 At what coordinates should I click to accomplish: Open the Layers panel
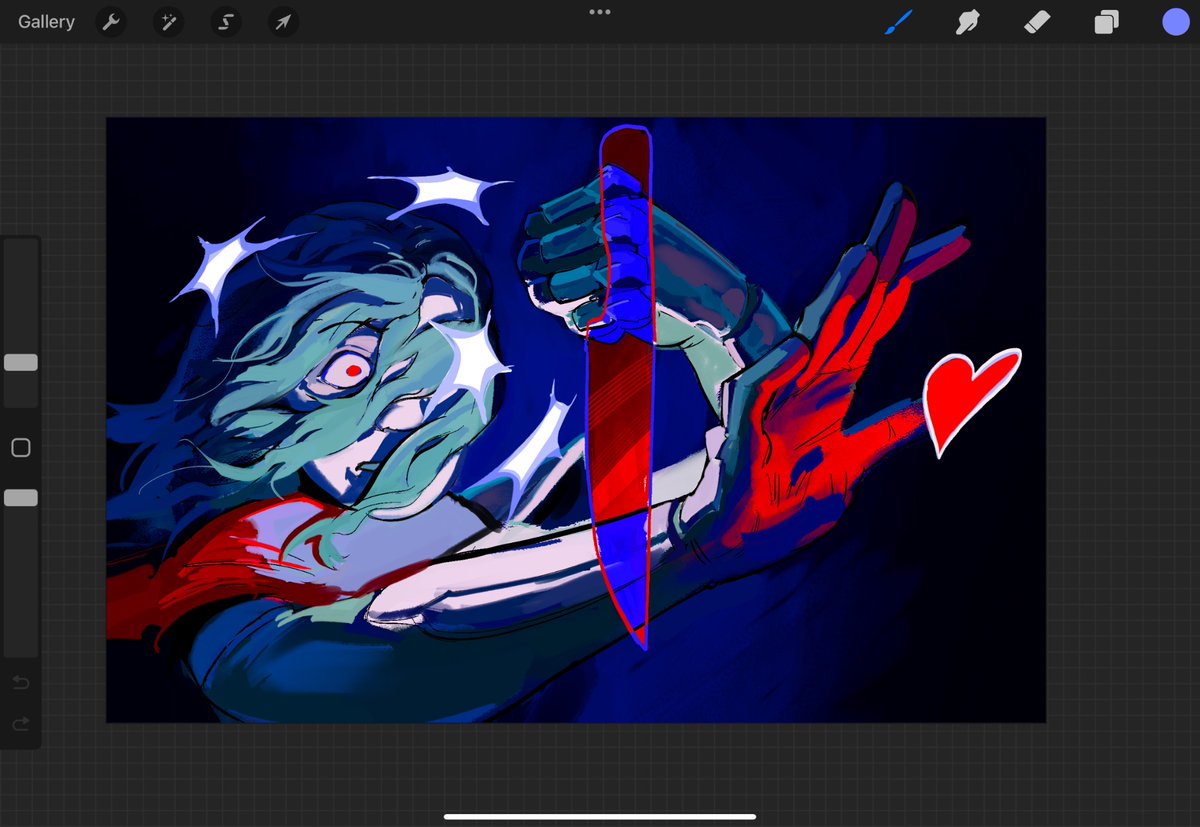click(1106, 22)
